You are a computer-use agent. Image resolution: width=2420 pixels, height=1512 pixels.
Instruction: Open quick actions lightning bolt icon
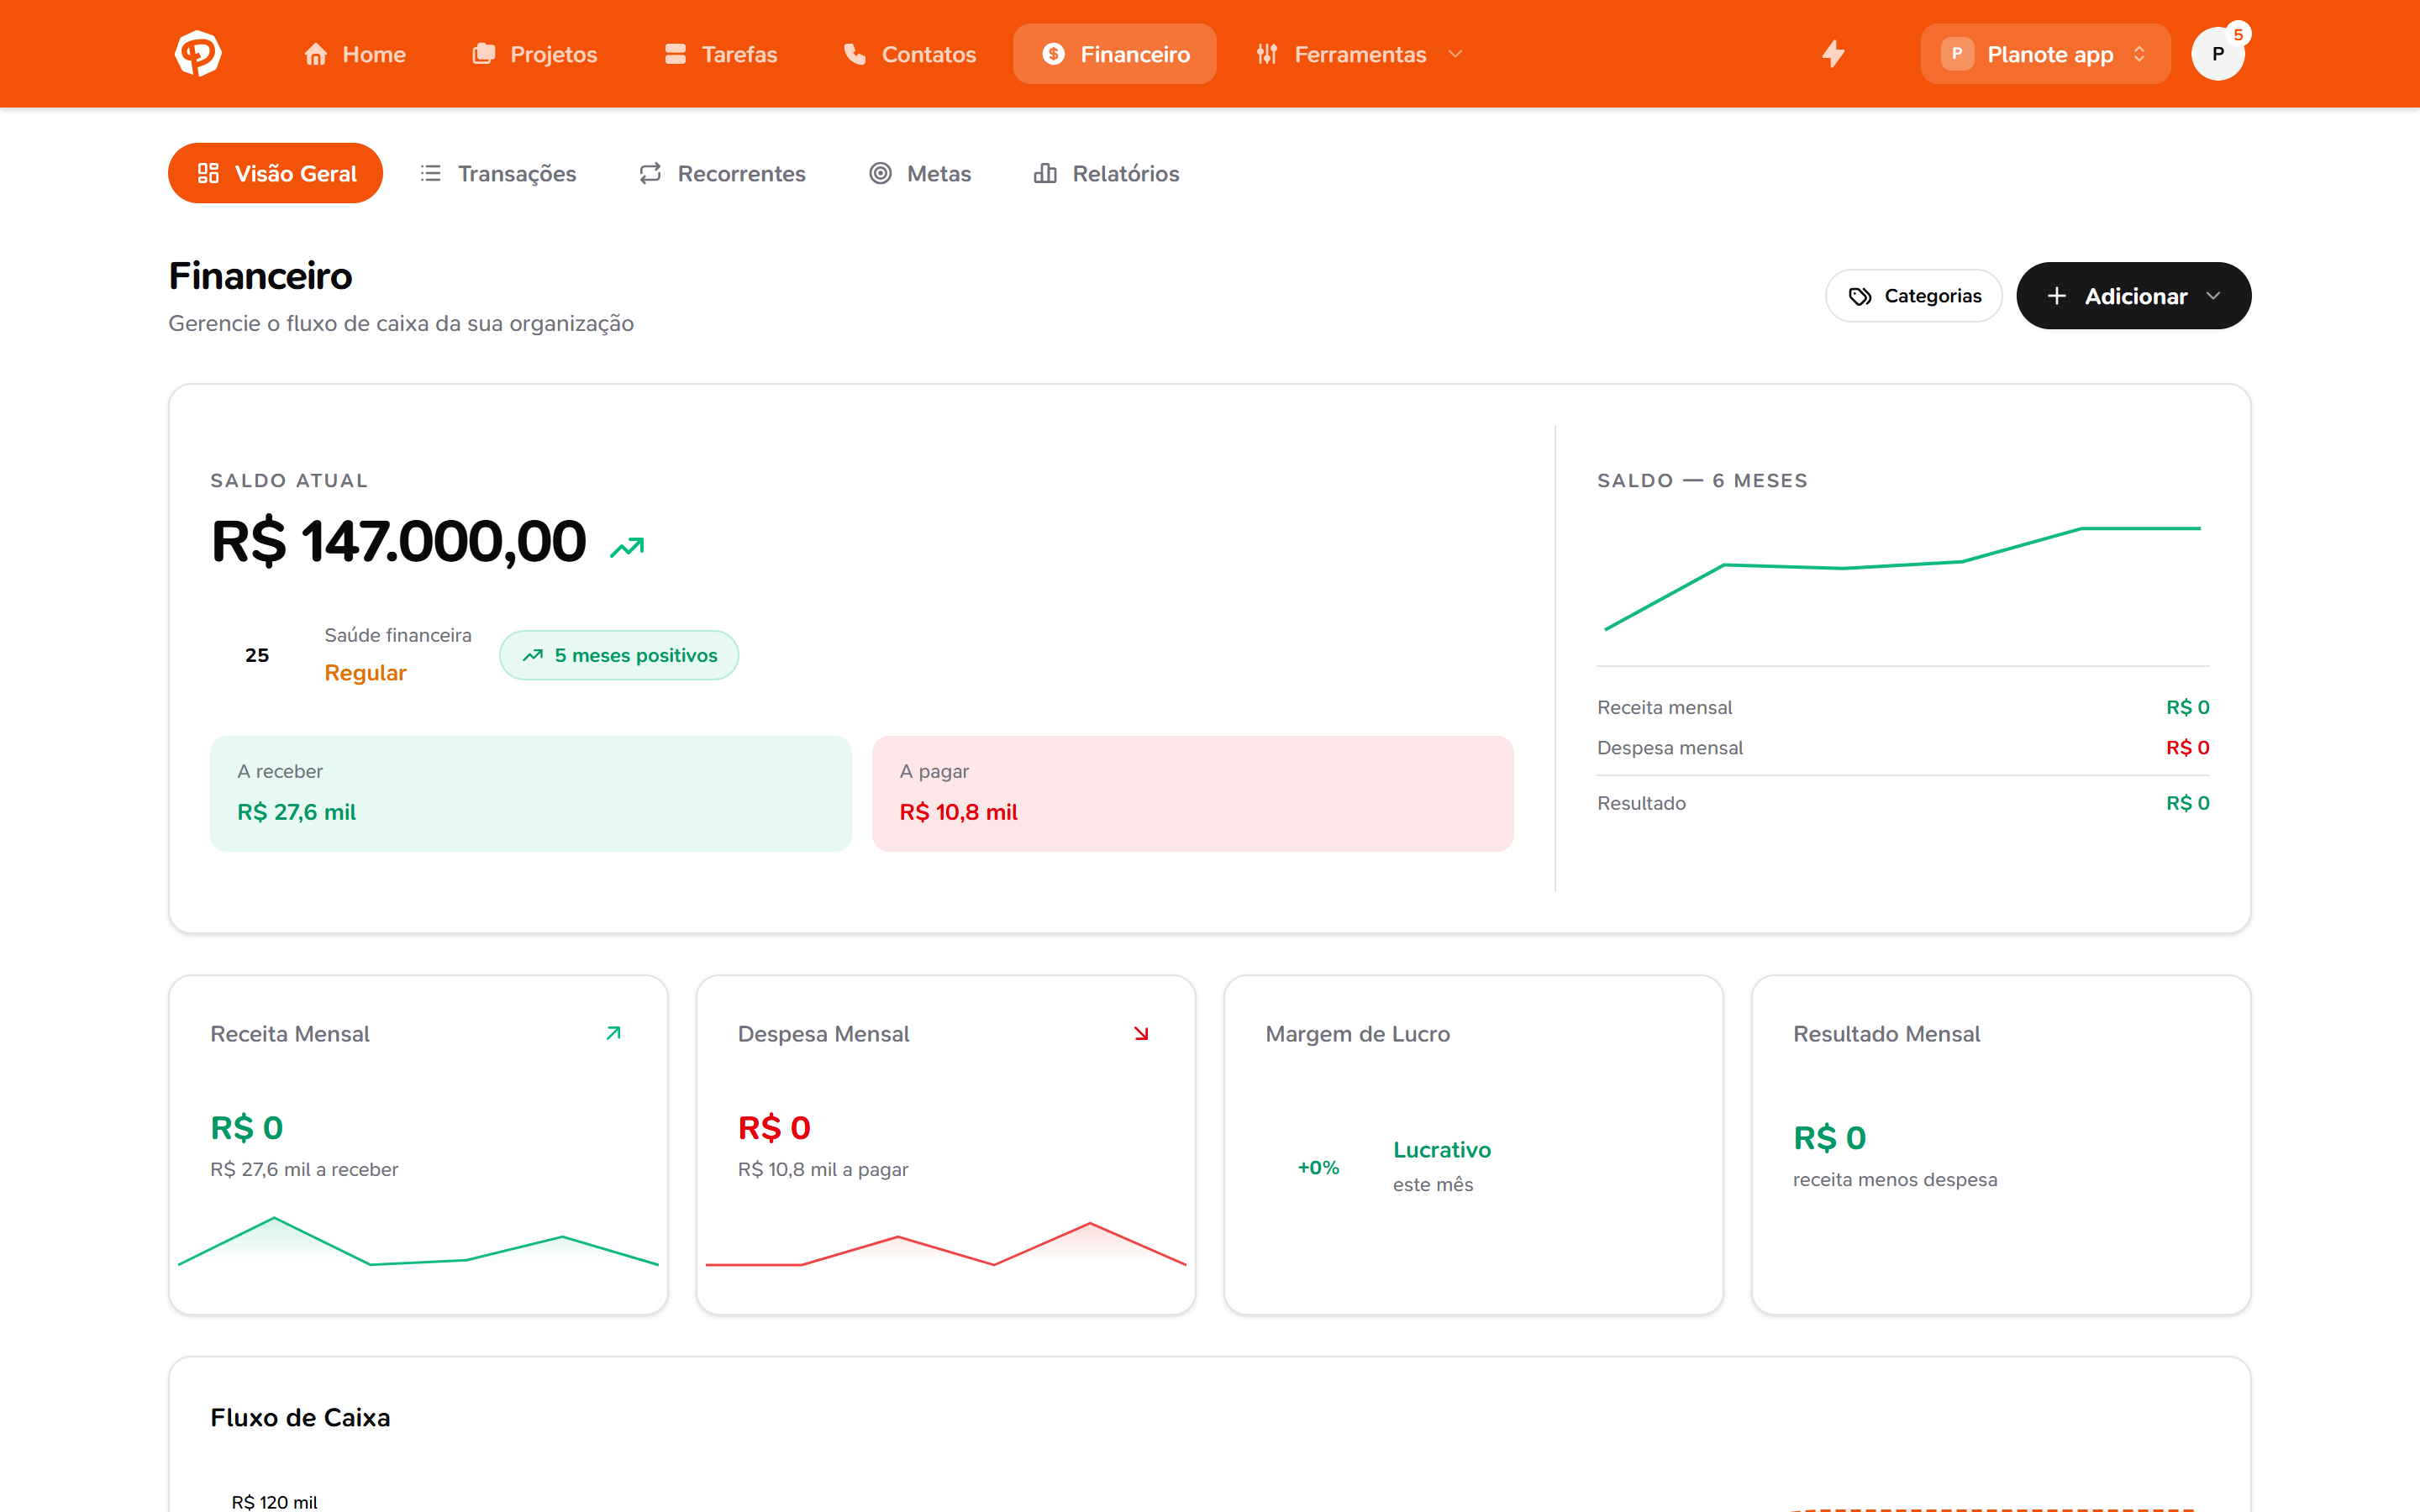(x=1833, y=54)
